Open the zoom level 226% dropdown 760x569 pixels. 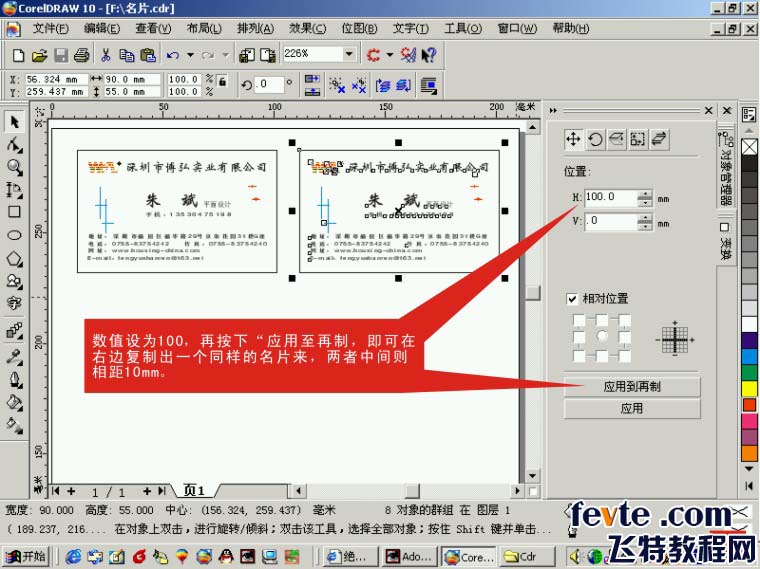coord(348,54)
